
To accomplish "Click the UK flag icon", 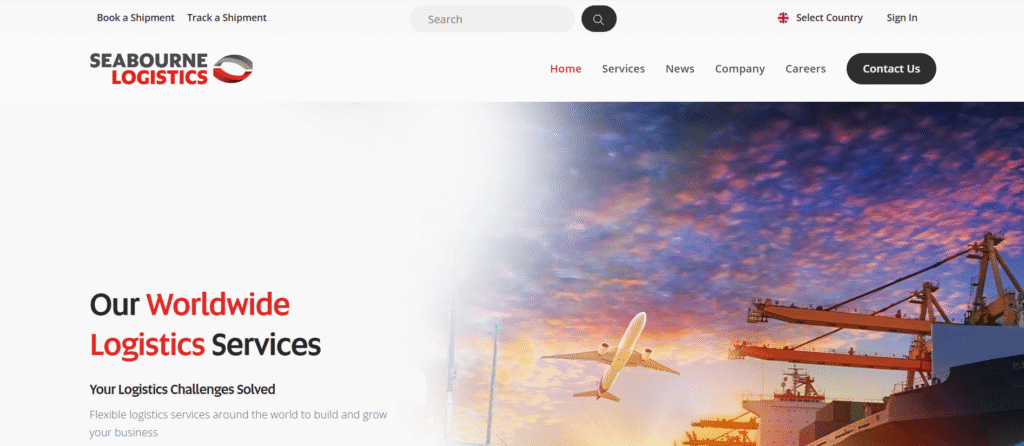I will [783, 18].
